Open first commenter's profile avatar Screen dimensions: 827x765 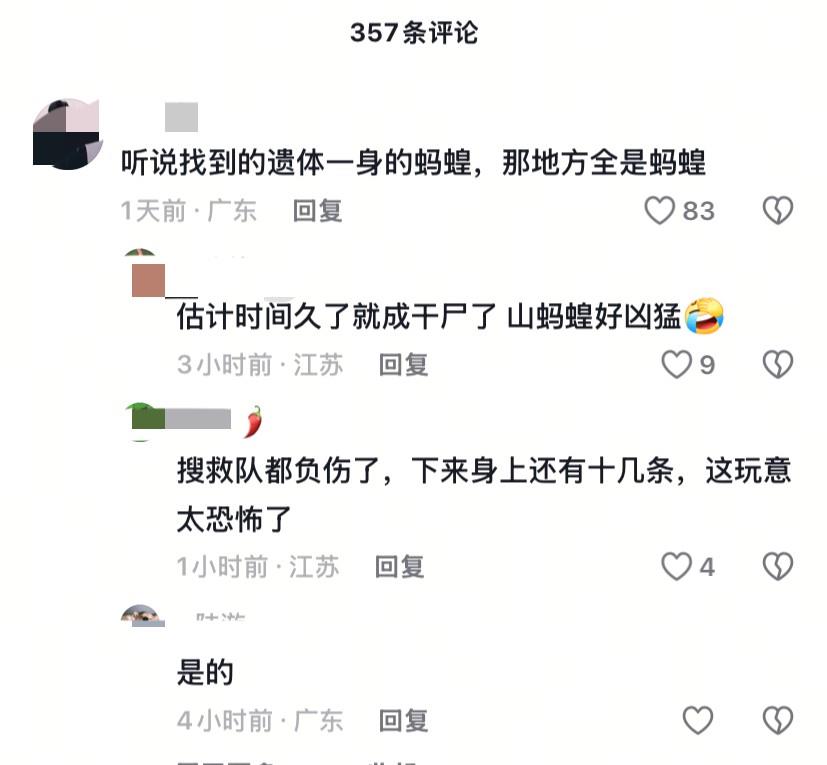tap(67, 134)
